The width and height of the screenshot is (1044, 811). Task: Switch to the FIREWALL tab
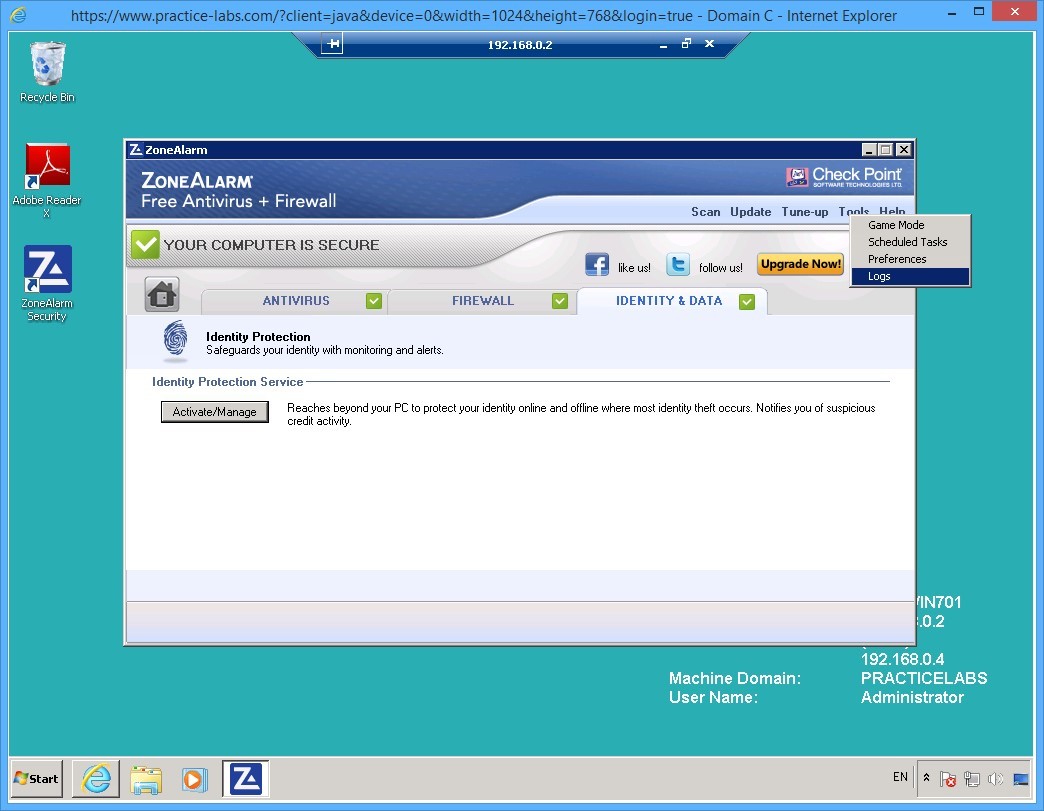click(x=483, y=300)
